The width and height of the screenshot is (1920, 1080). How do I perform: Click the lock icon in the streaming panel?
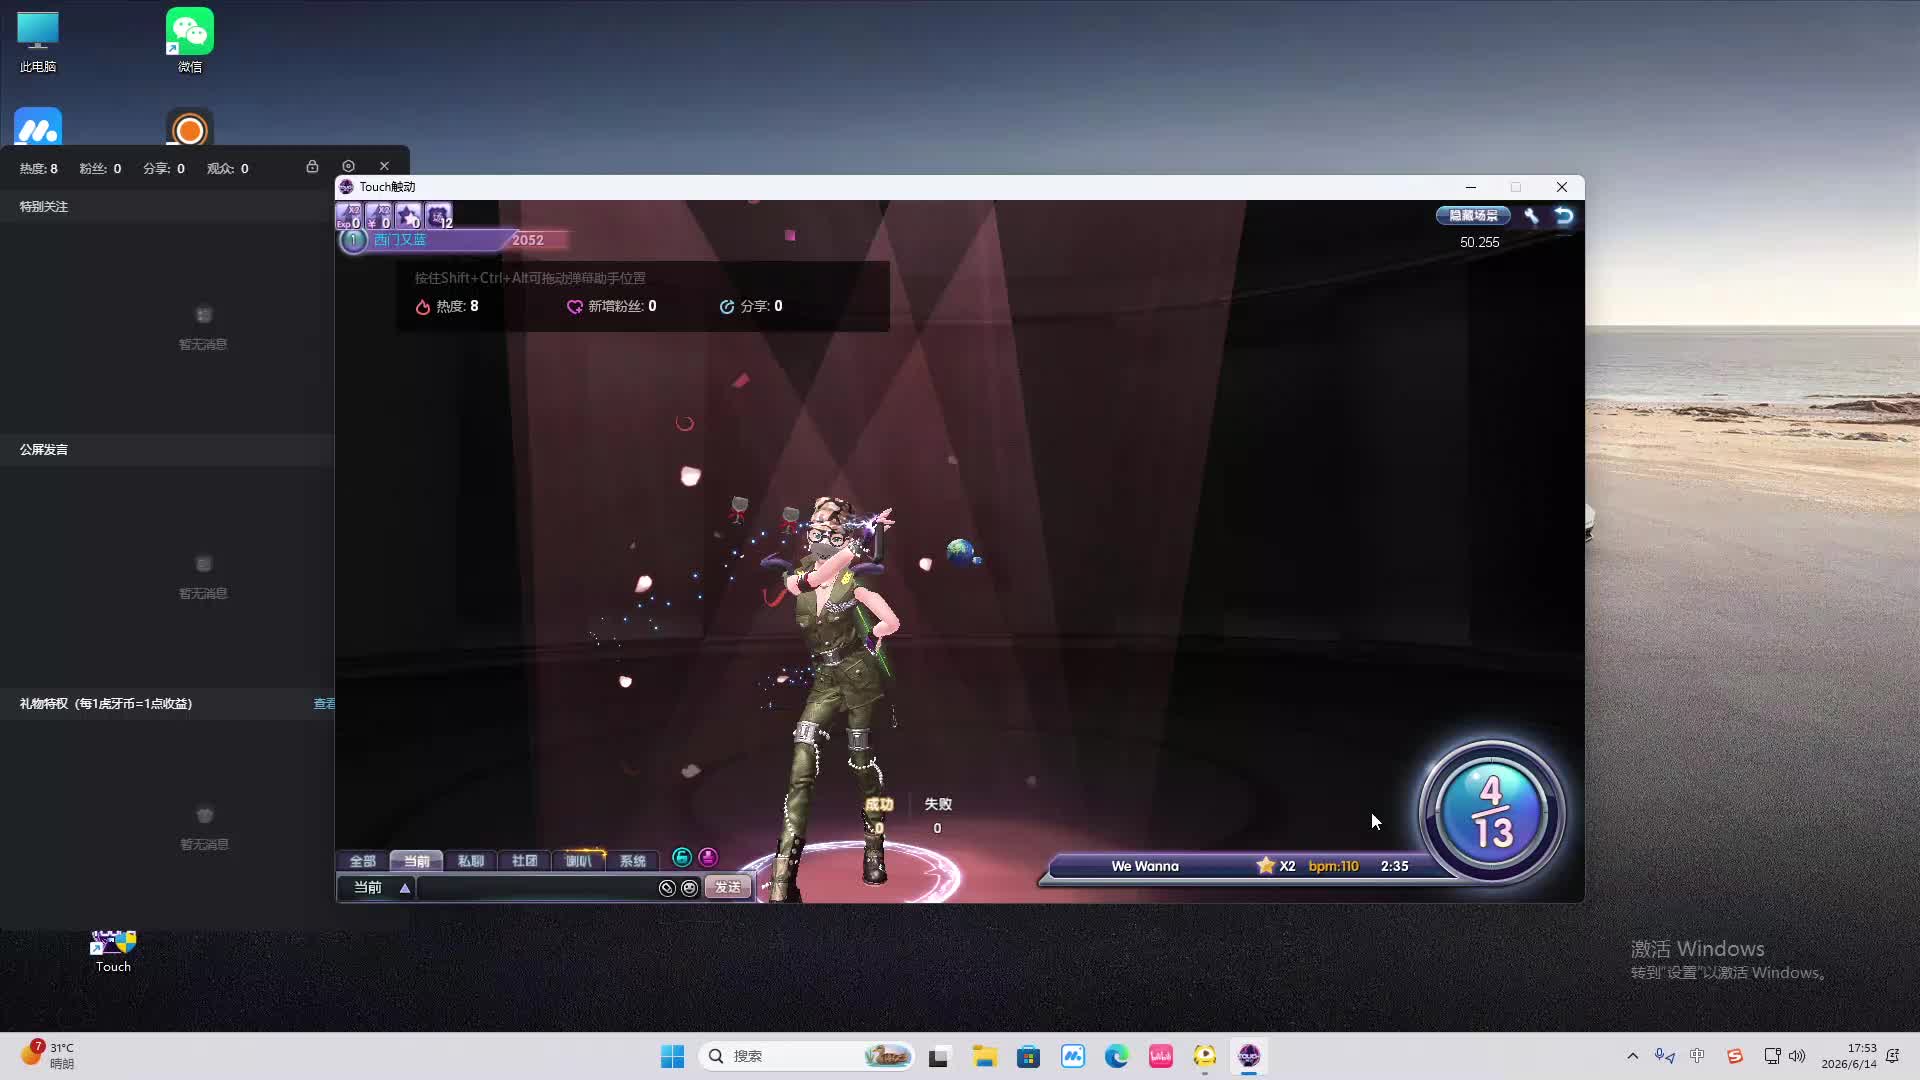tap(312, 166)
